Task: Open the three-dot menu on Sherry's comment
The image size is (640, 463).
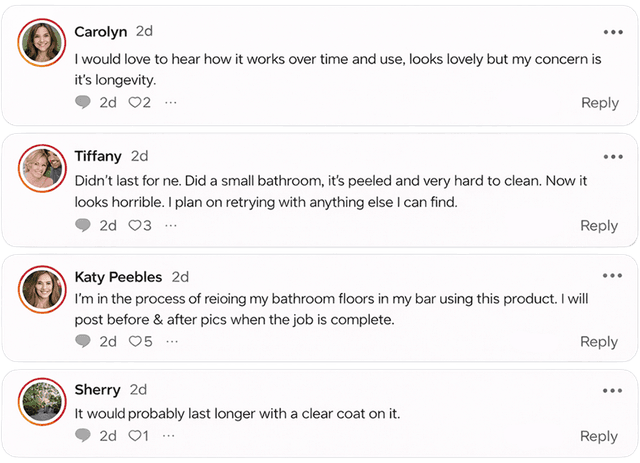Action: click(x=612, y=389)
